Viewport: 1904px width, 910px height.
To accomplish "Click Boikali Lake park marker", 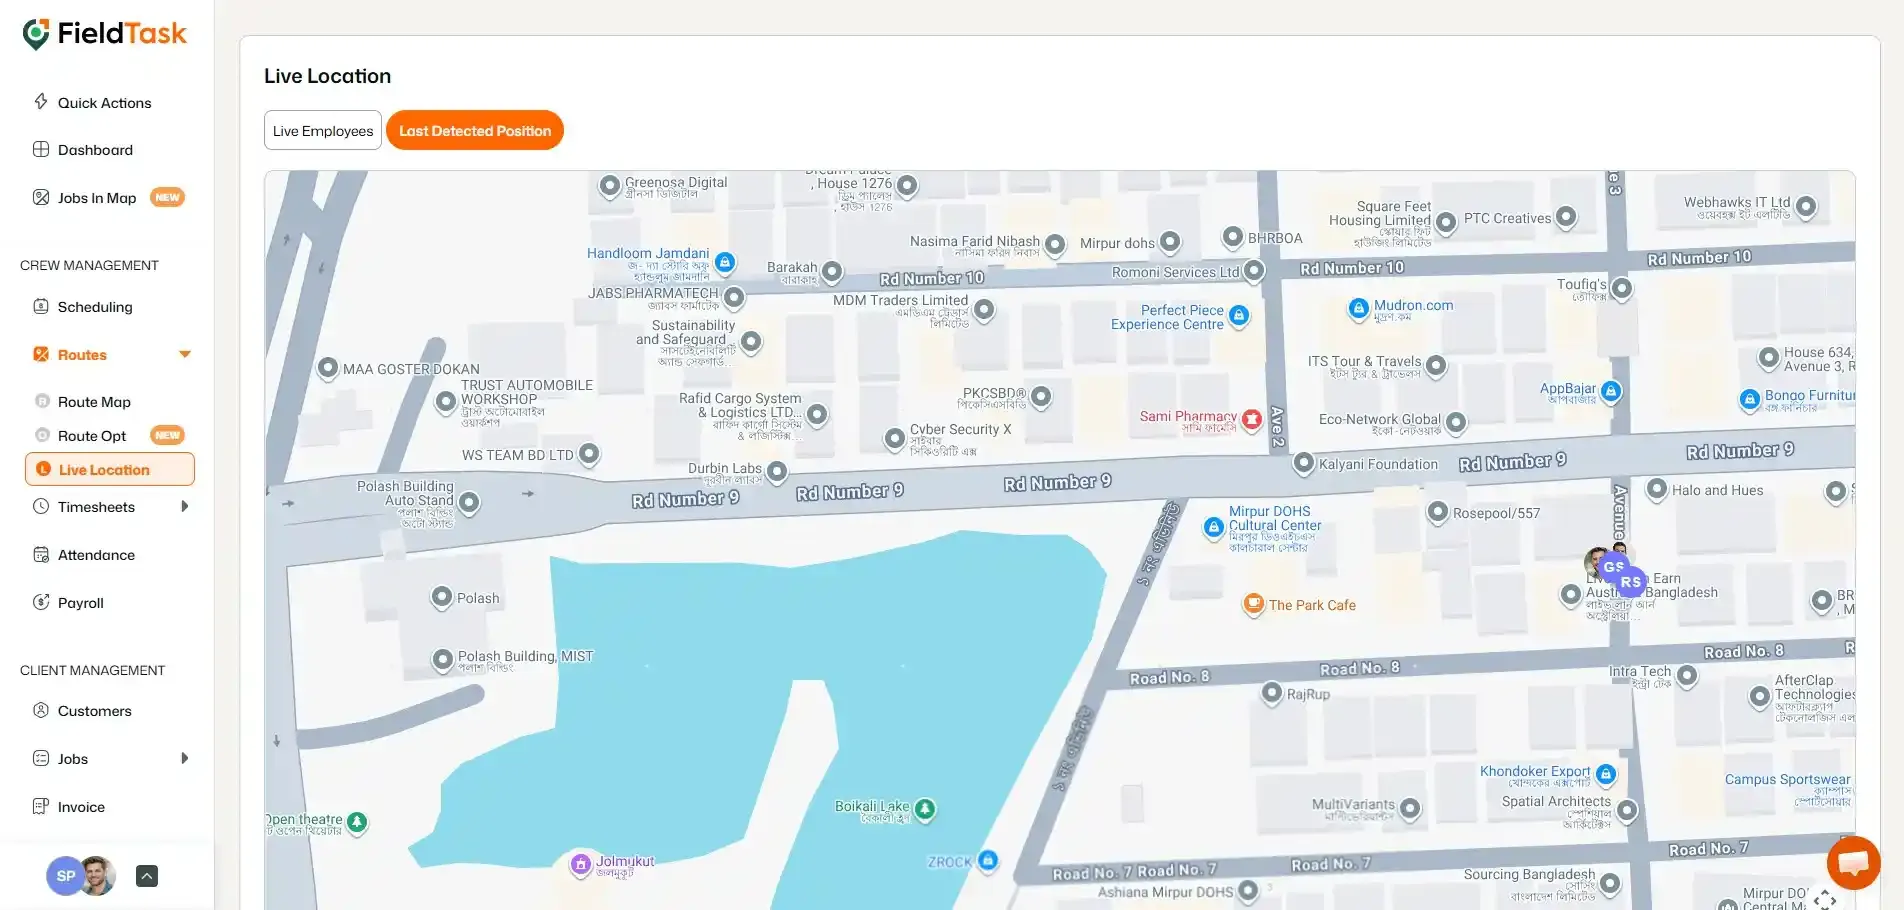I will tap(926, 809).
